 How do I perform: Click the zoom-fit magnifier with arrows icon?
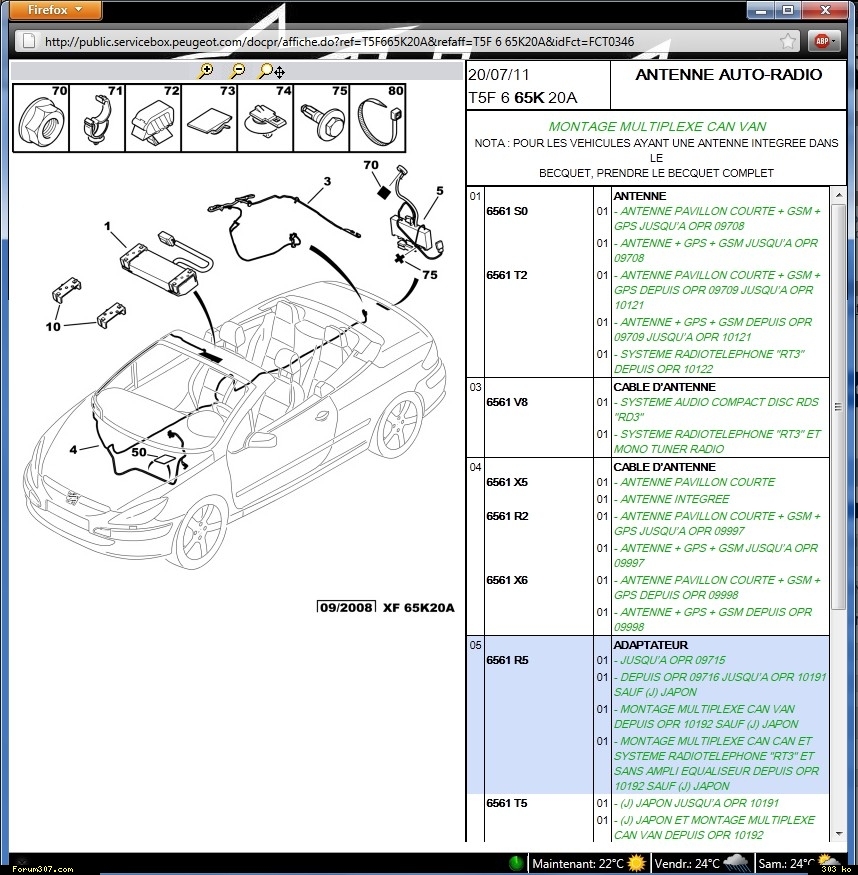(271, 71)
